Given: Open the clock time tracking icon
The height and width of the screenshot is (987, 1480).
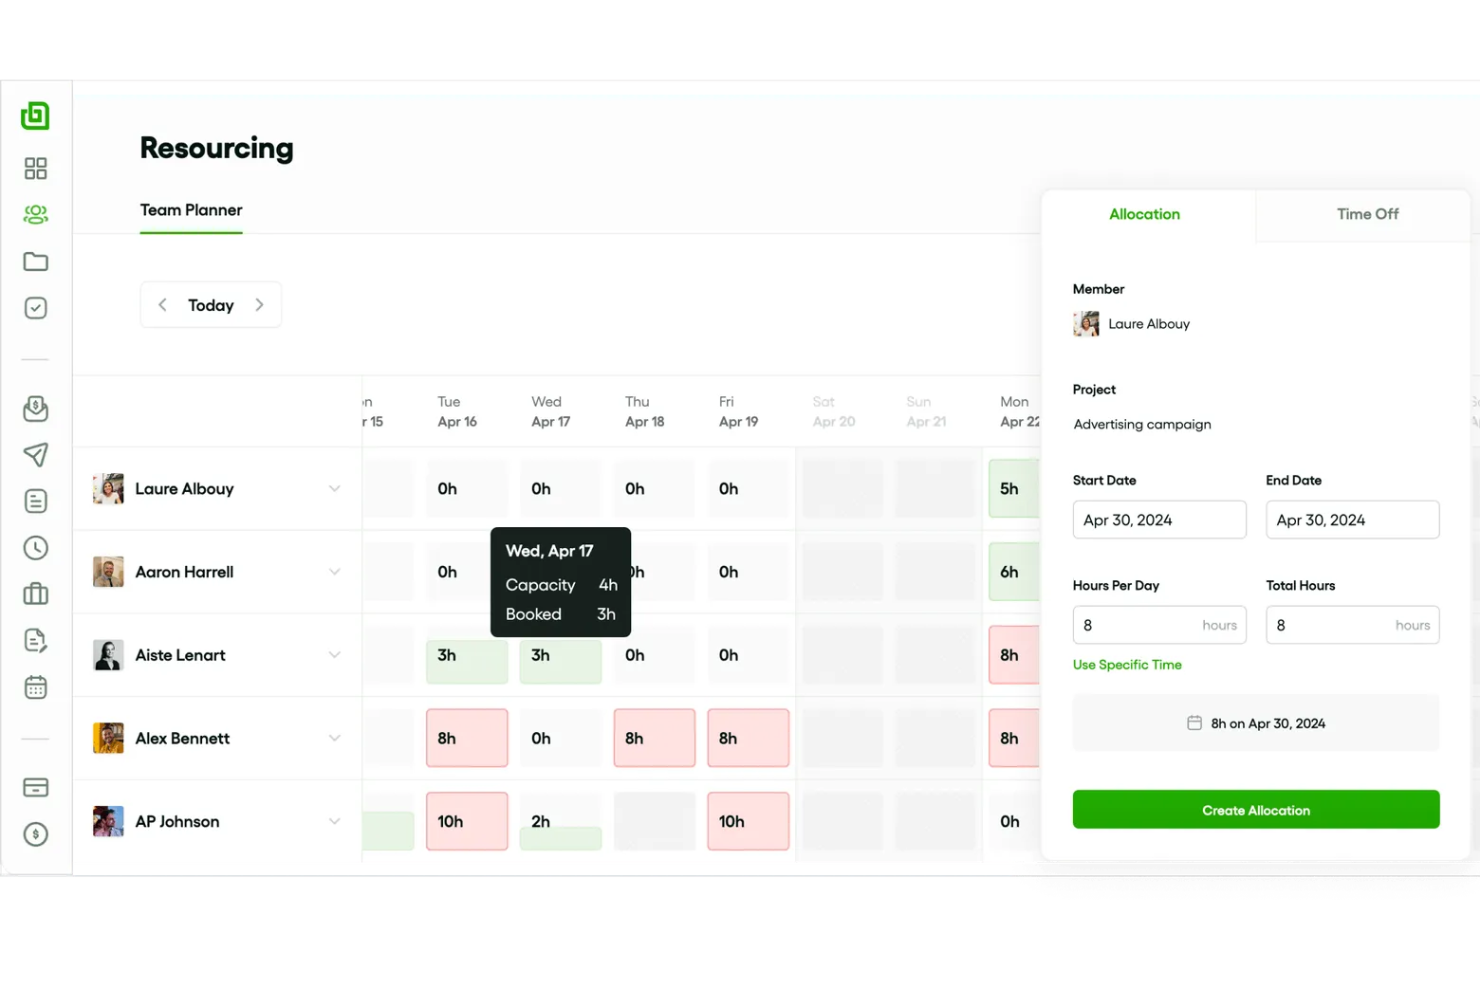Looking at the screenshot, I should coord(35,548).
